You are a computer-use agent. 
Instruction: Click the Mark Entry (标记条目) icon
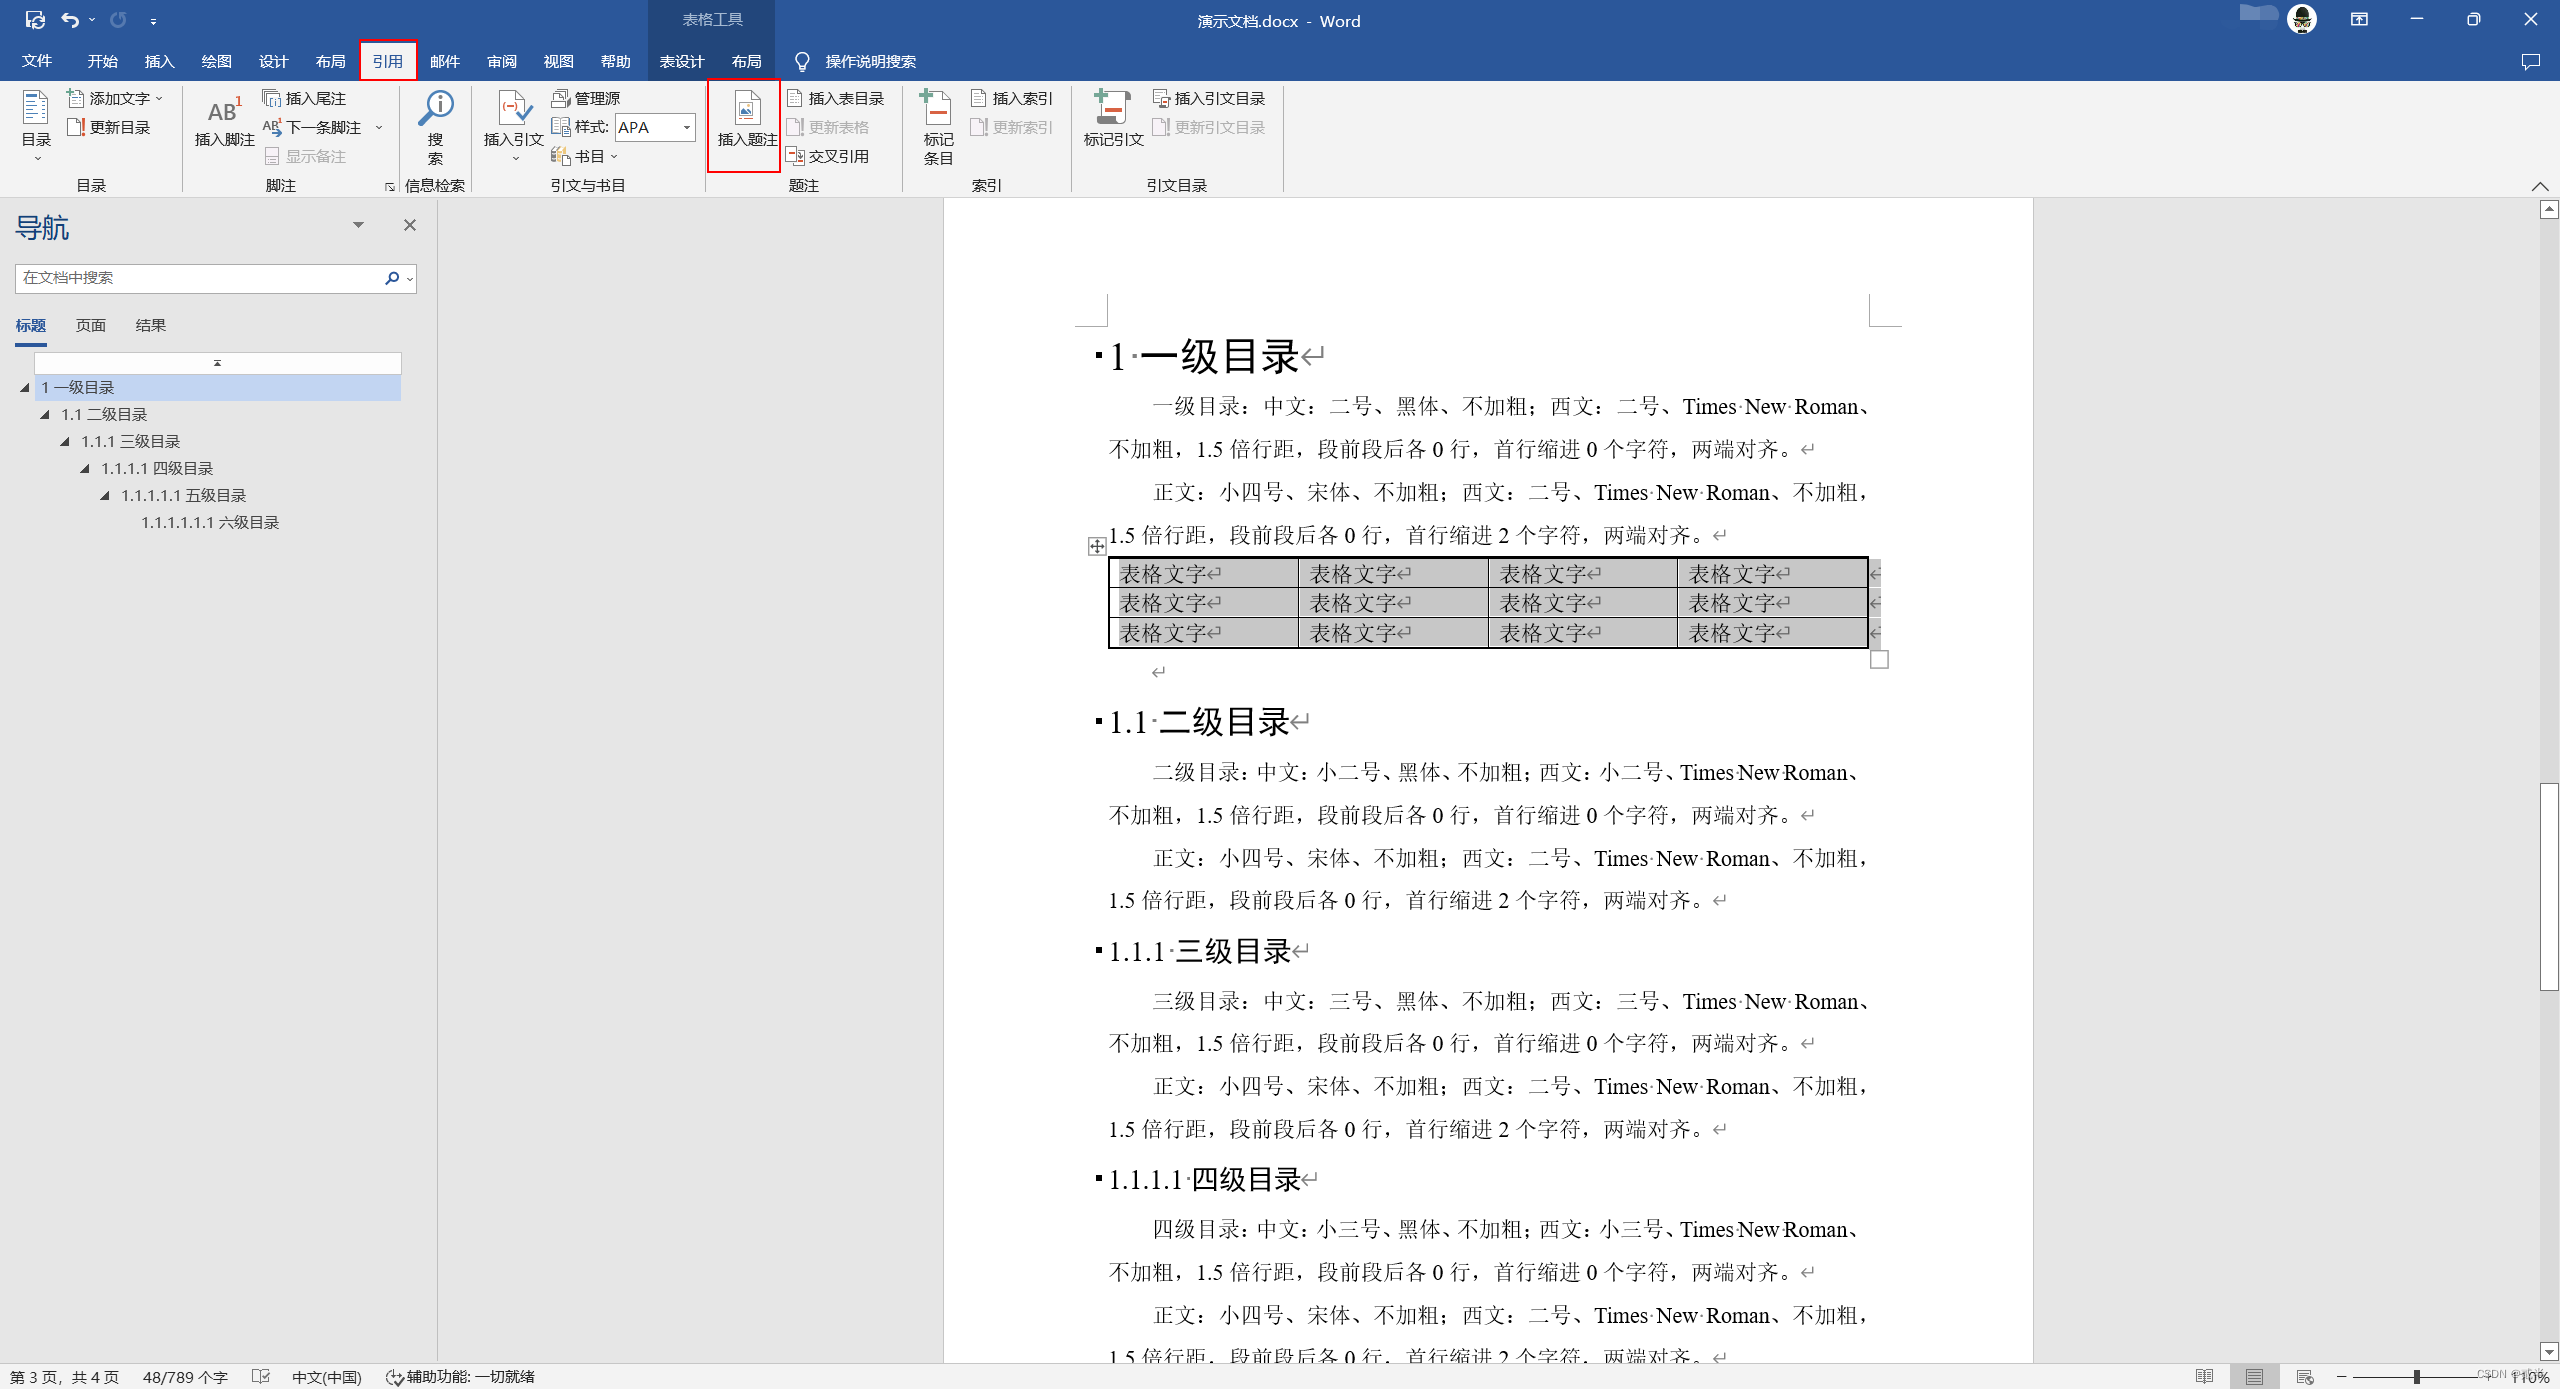[937, 110]
